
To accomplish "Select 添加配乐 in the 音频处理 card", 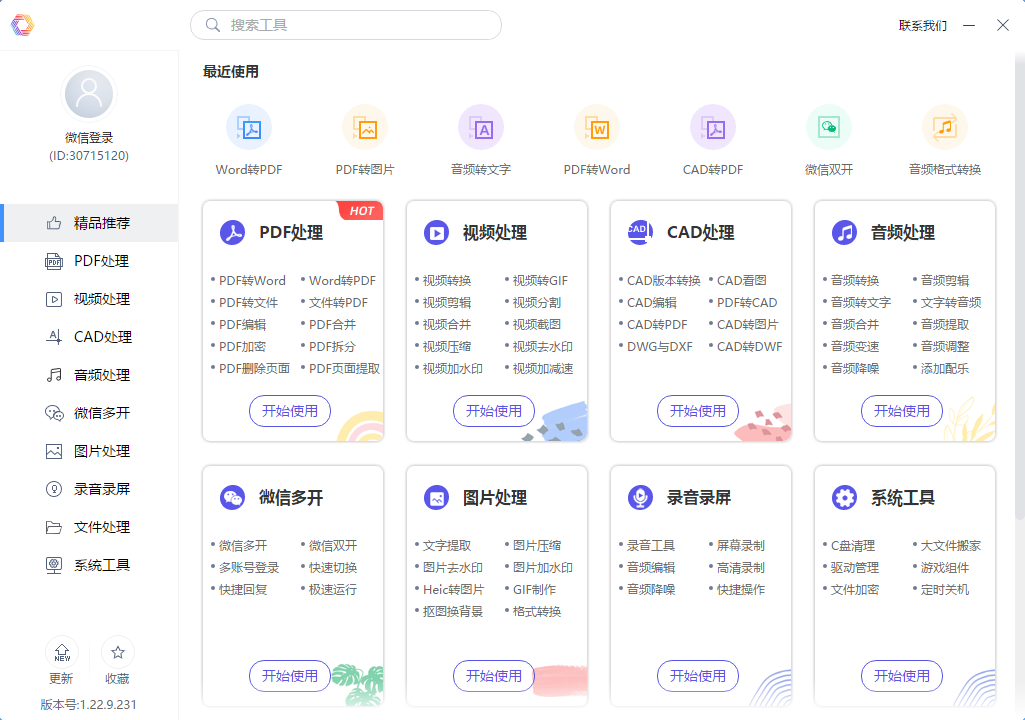I will coord(945,369).
